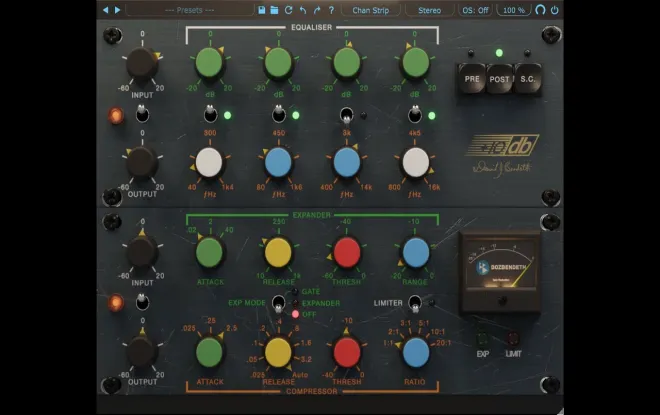Toggle the 300 Hz EQ band switch

point(210,114)
